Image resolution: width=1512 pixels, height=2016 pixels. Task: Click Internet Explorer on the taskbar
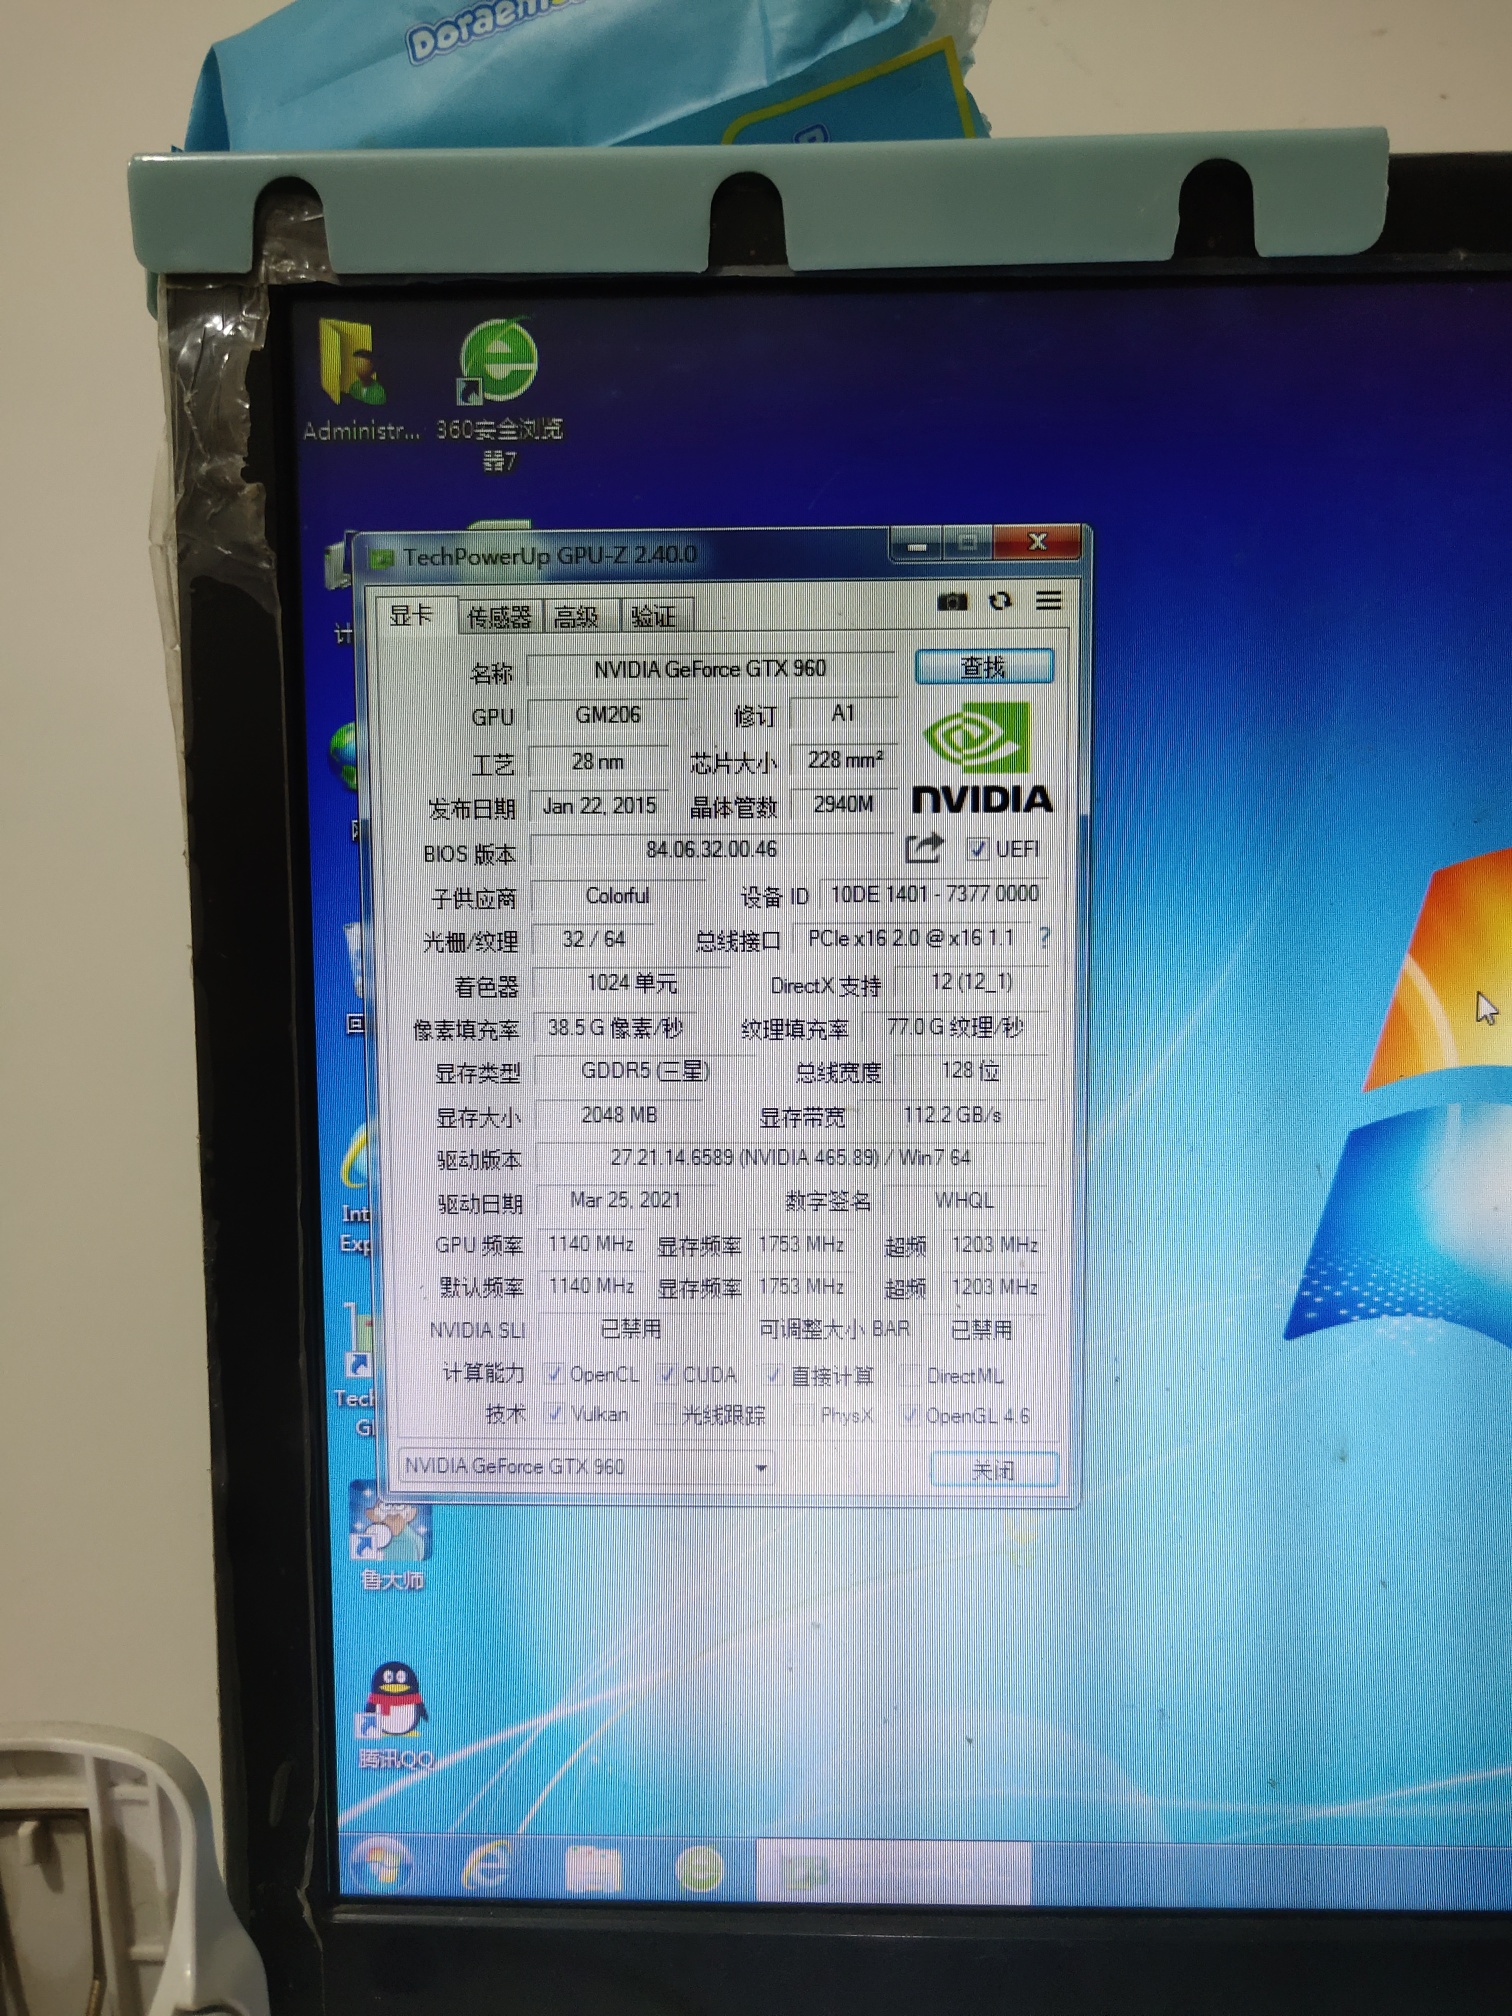pos(487,1866)
